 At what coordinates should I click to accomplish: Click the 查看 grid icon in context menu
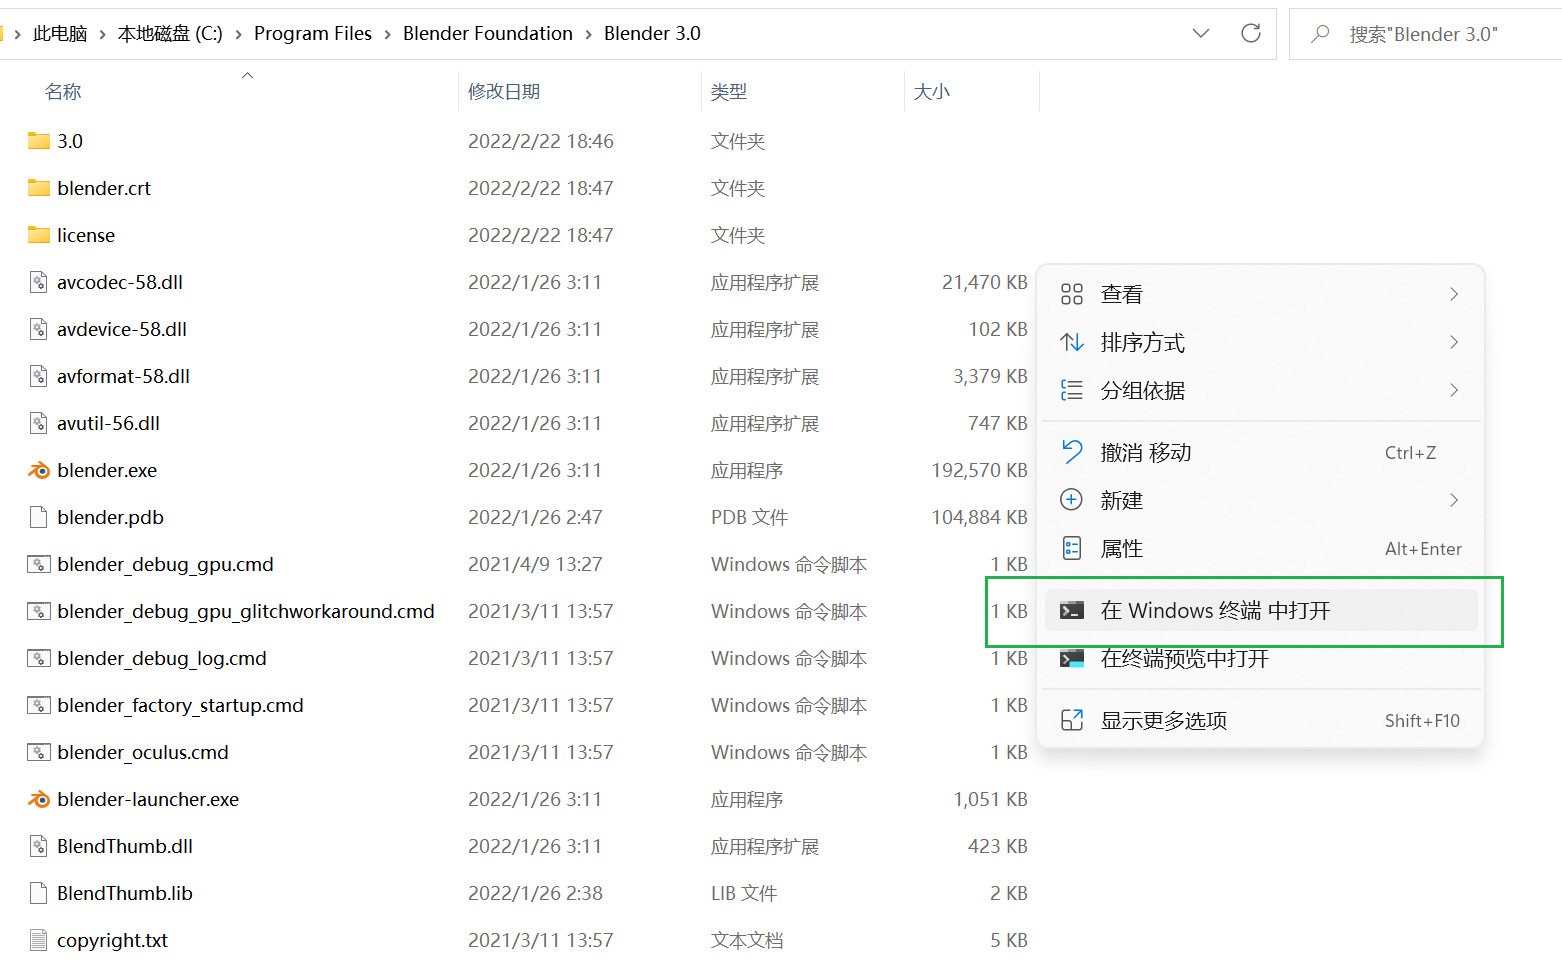[1072, 294]
